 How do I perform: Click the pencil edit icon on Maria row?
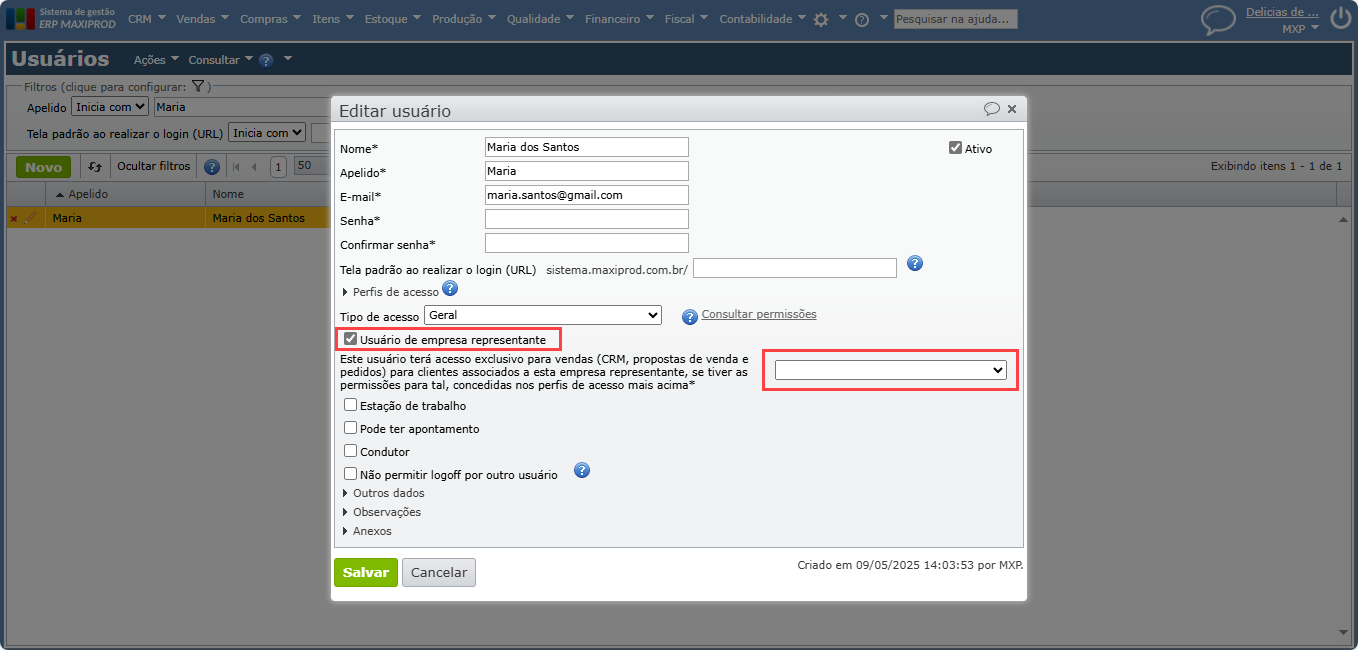coord(31,217)
